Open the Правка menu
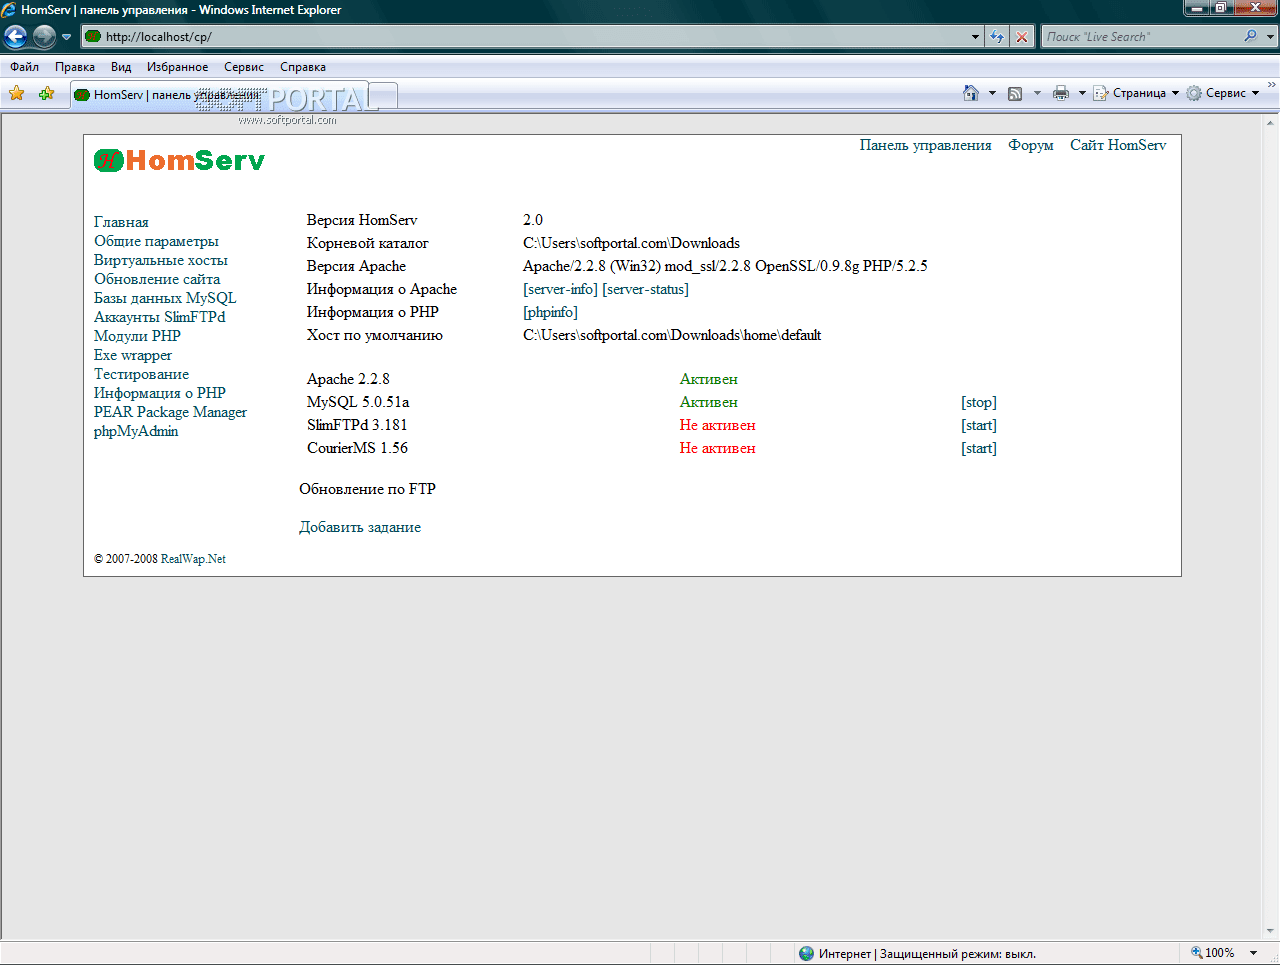 click(75, 67)
